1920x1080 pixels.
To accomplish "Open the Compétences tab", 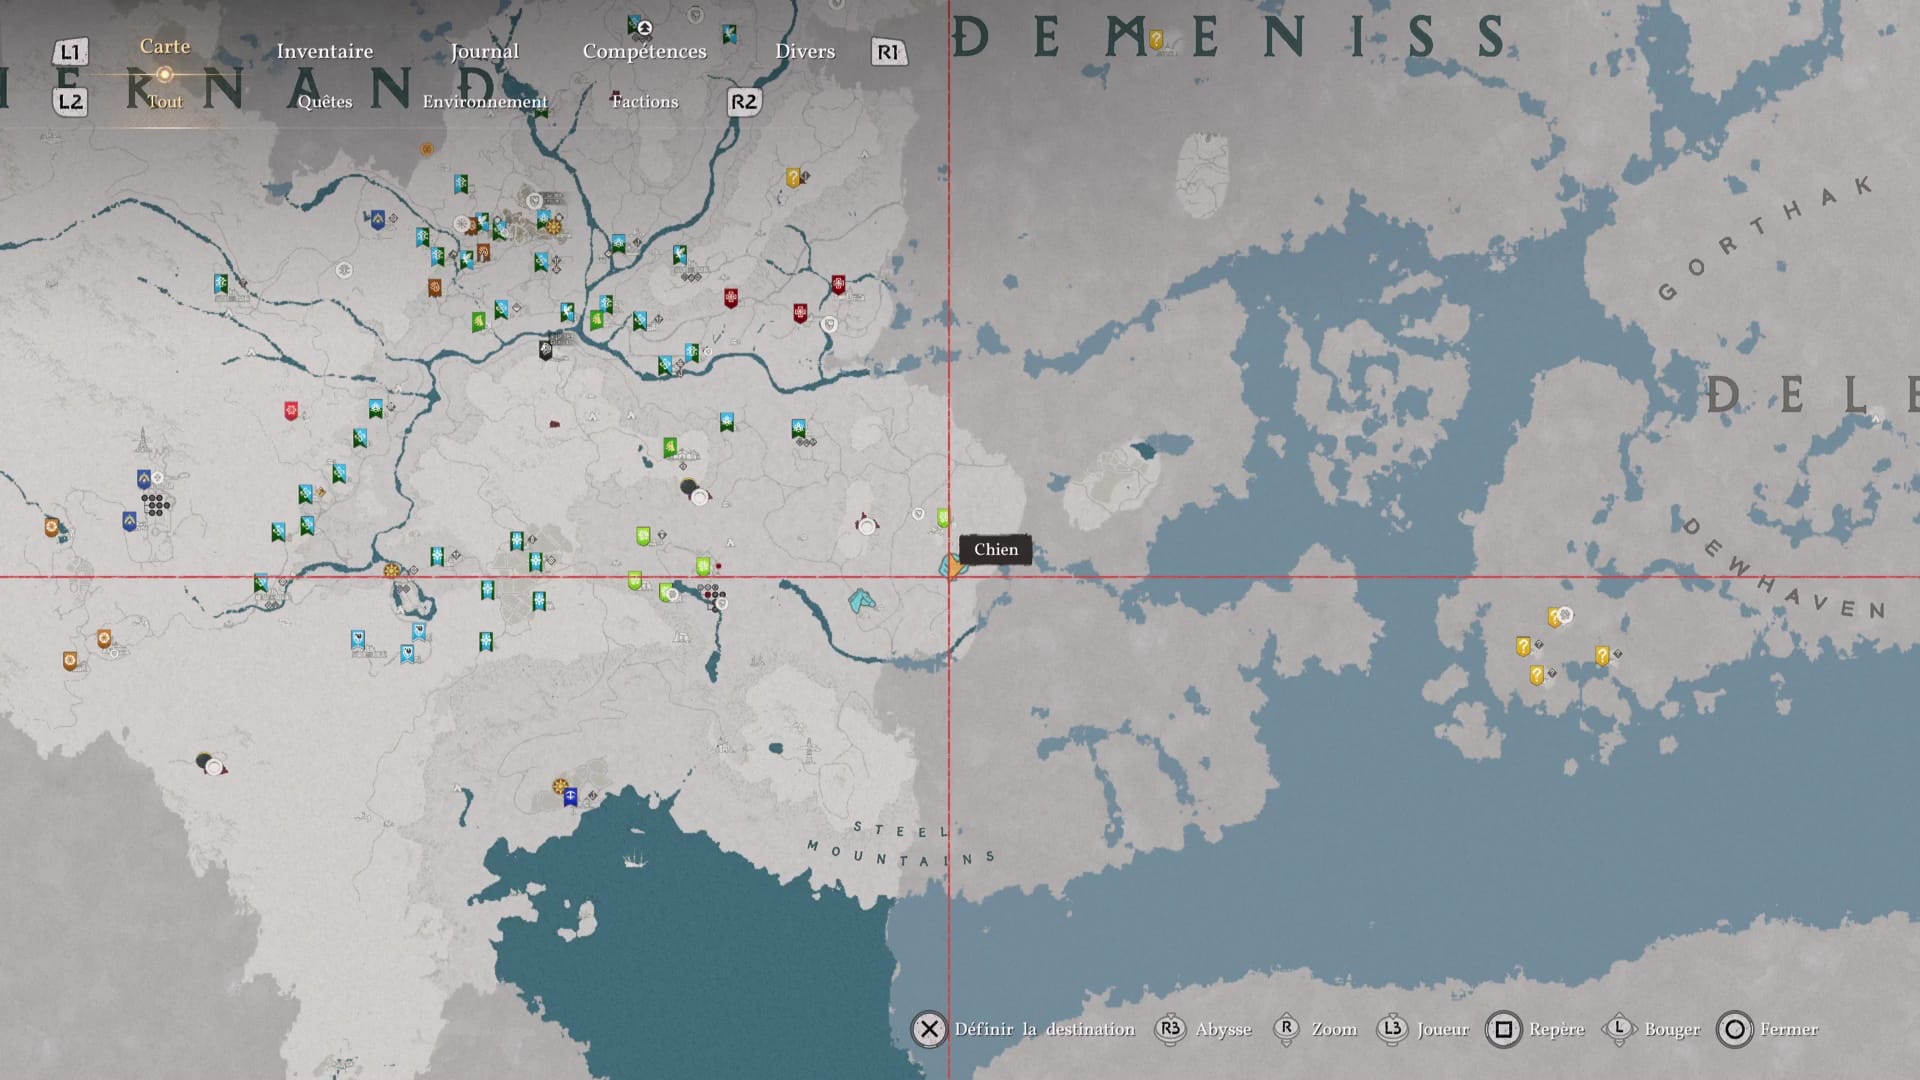I will click(x=644, y=51).
